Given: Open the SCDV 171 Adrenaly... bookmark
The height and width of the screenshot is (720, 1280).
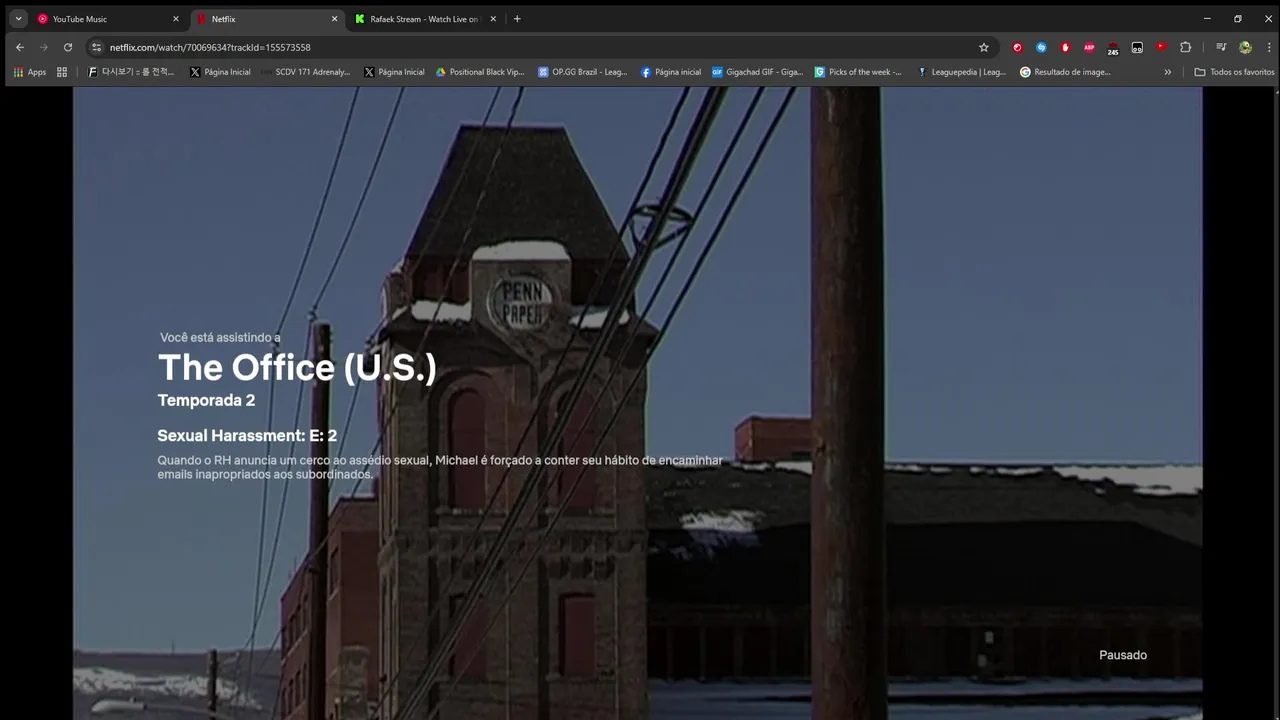Looking at the screenshot, I should (x=306, y=72).
